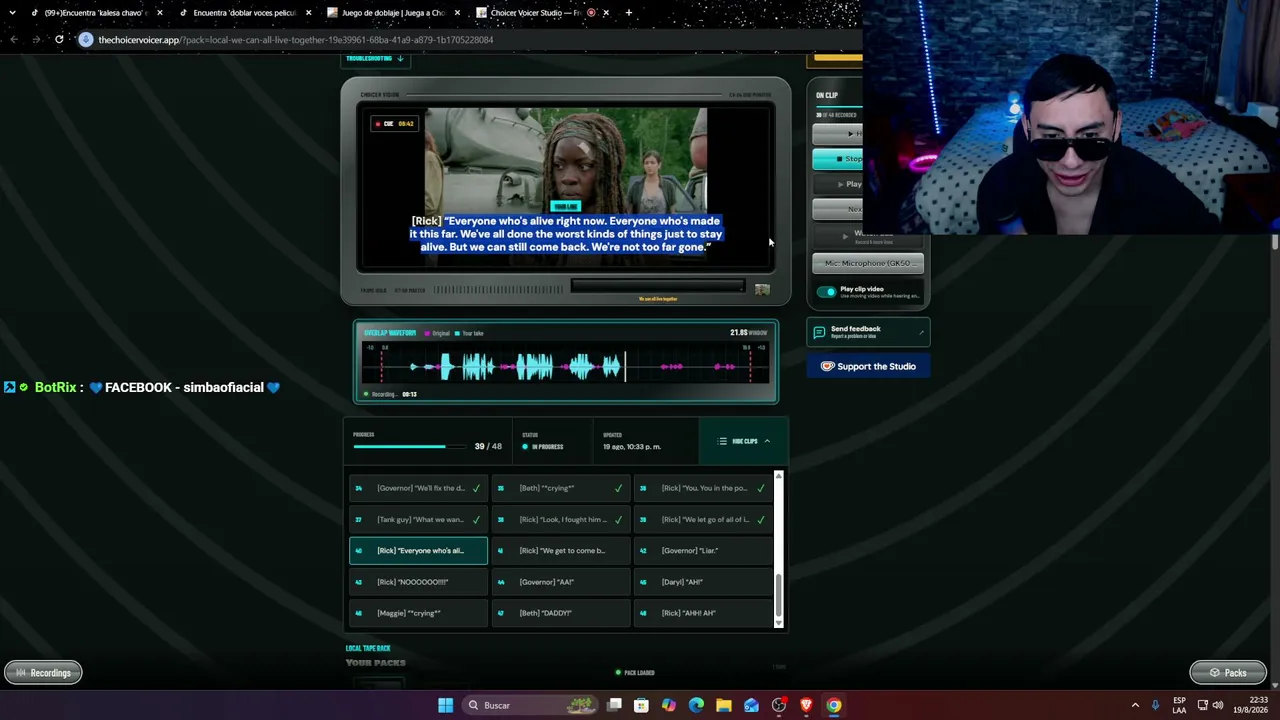Open the Recordings panel
The height and width of the screenshot is (720, 1280).
coord(43,673)
